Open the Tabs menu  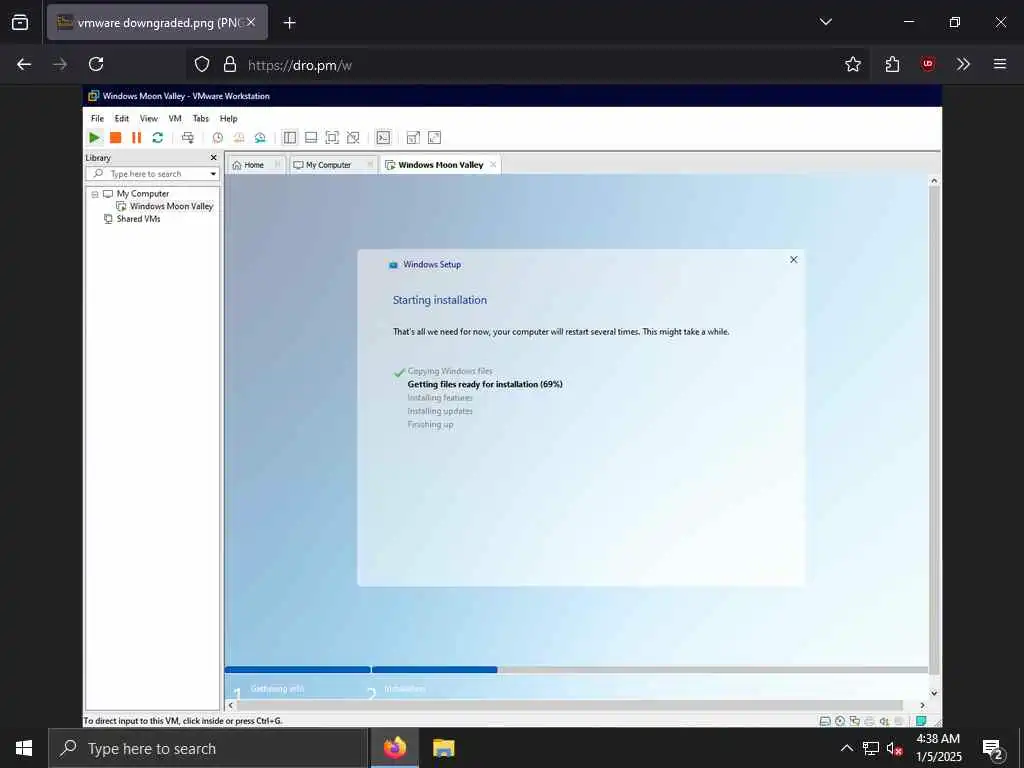[200, 118]
